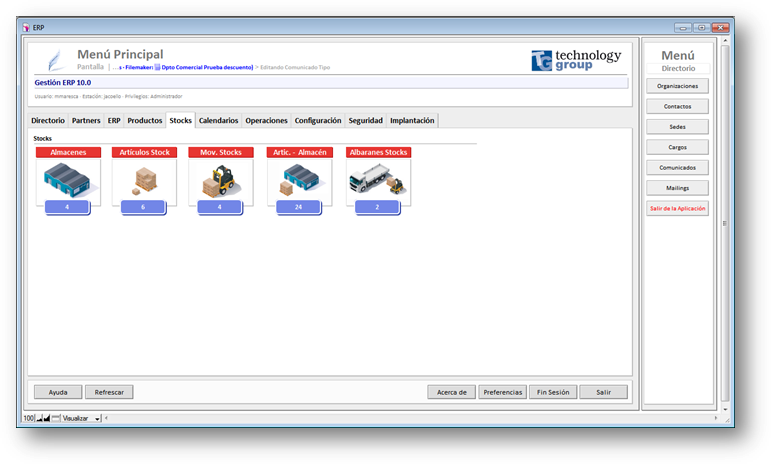
Task: Click the Fin Sesión button
Action: 553,392
